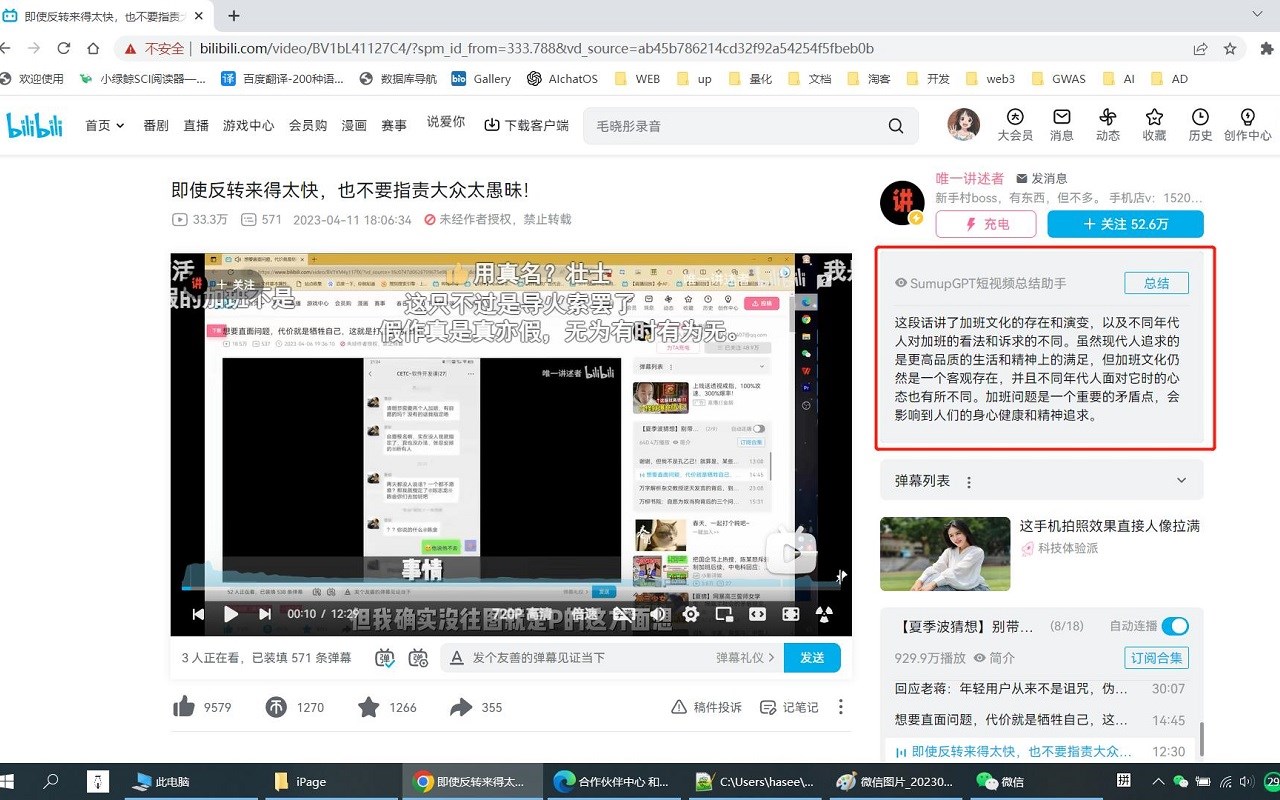The width and height of the screenshot is (1280, 800).
Task: Click the 充电 button
Action: click(986, 224)
